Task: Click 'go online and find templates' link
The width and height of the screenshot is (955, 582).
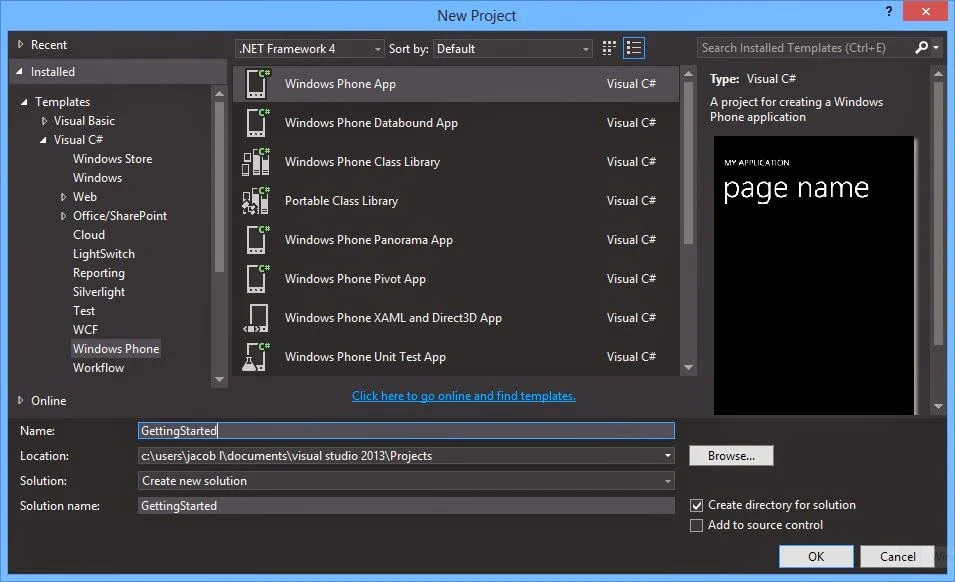Action: pos(463,396)
